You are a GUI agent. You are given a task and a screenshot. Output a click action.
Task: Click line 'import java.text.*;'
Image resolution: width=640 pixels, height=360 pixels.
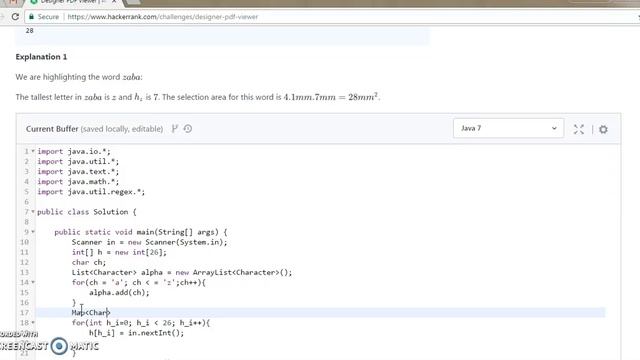pyautogui.click(x=78, y=171)
